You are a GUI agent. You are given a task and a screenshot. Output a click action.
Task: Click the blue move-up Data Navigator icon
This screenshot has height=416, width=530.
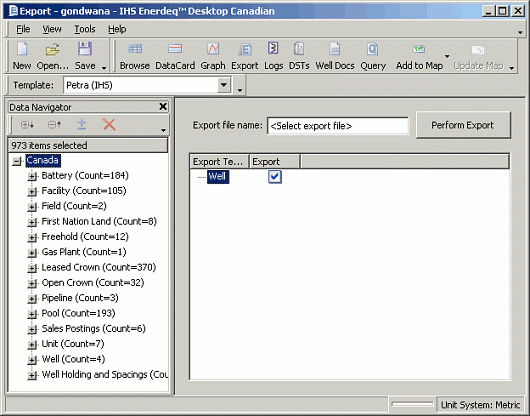click(x=81, y=125)
